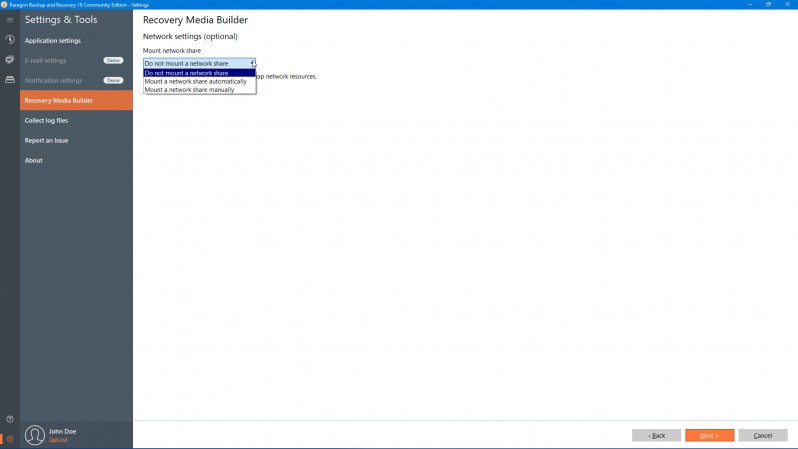
Task: Choose 'Mount a network share automatically'
Action: (x=199, y=81)
